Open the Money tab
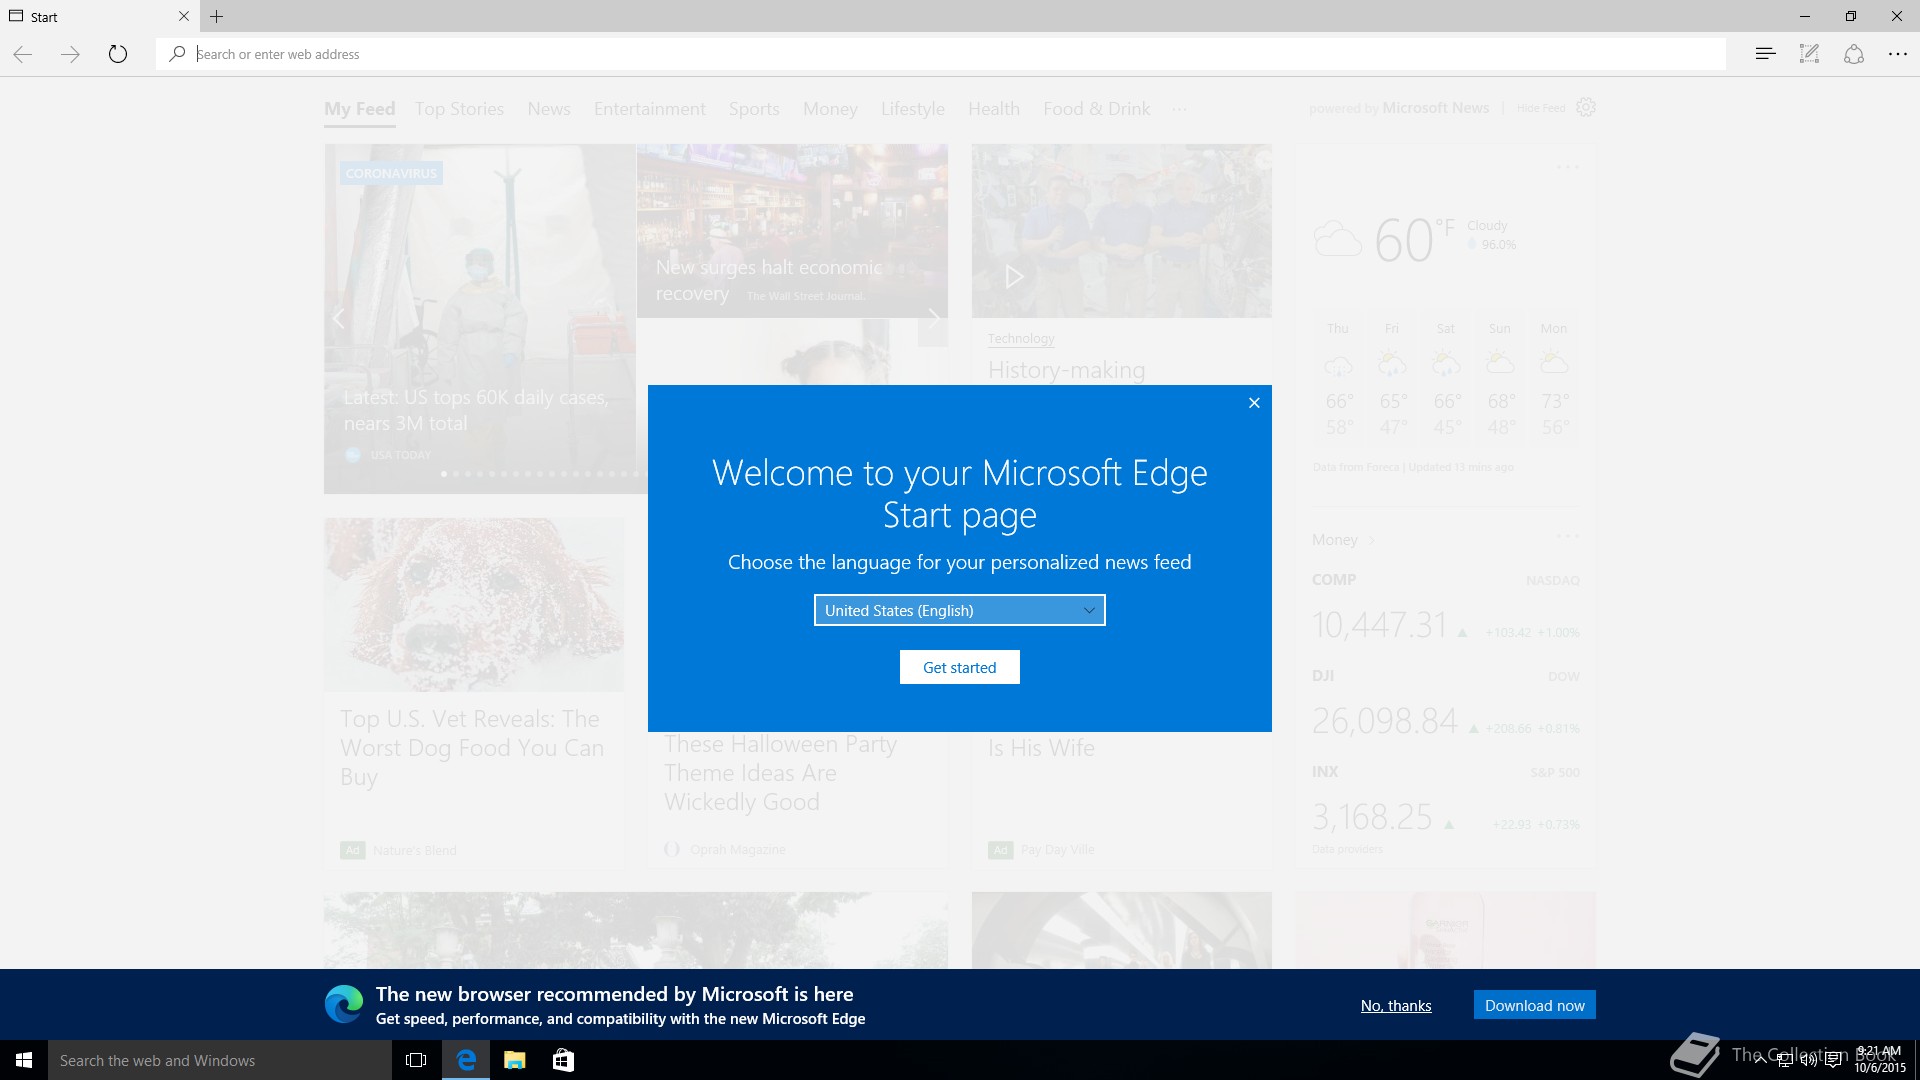The width and height of the screenshot is (1920, 1080). 830,109
